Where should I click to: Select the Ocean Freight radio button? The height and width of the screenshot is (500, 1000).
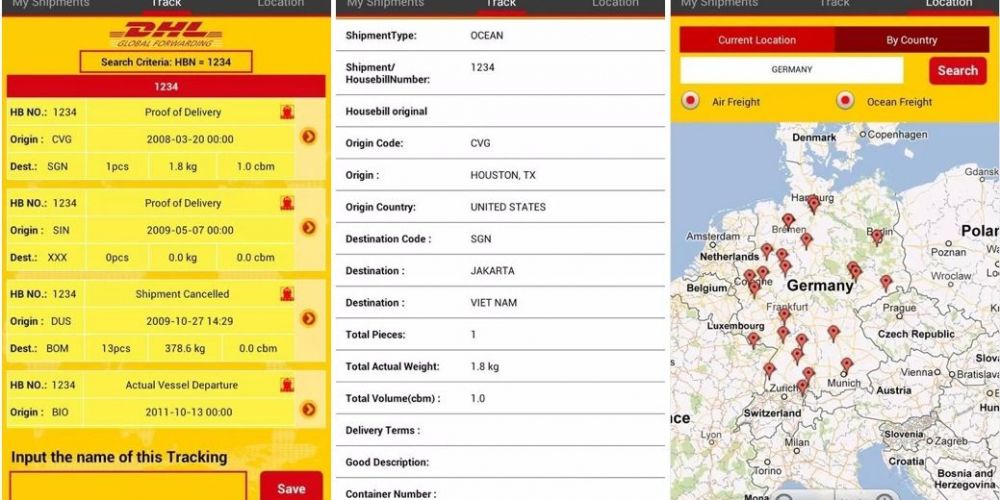click(846, 101)
